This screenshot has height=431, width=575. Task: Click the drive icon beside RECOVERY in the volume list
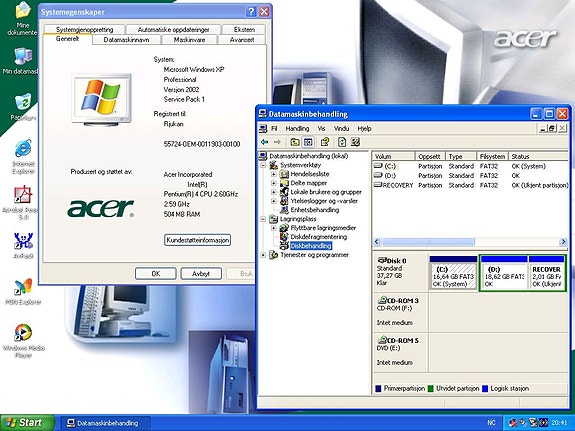378,185
